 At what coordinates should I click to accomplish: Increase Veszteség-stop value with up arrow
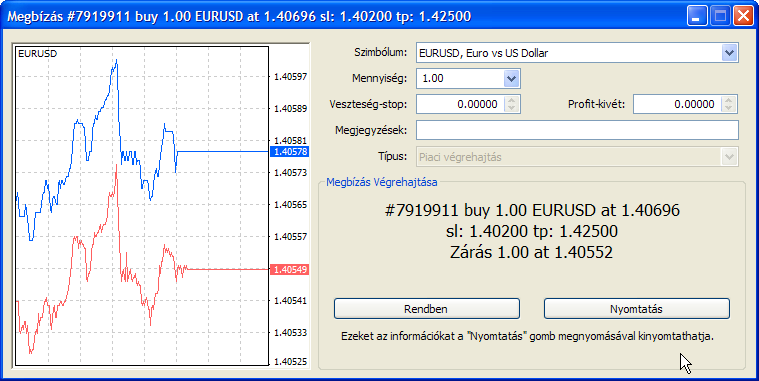pos(512,100)
